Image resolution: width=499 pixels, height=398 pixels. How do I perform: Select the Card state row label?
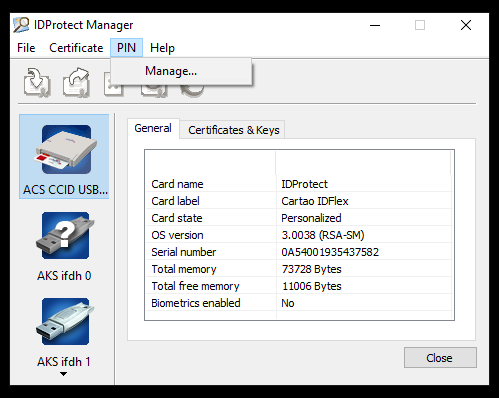[x=177, y=218]
